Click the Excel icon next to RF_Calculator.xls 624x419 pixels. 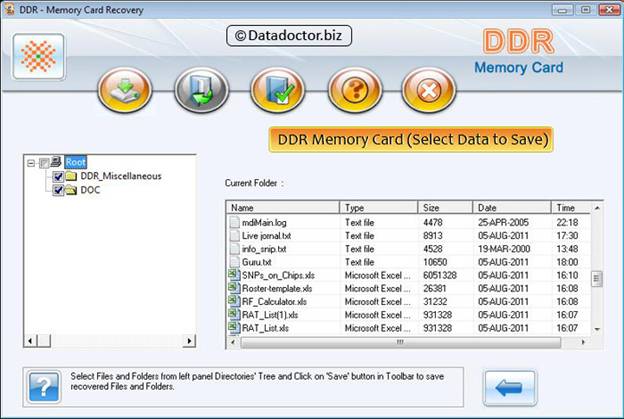tap(234, 301)
